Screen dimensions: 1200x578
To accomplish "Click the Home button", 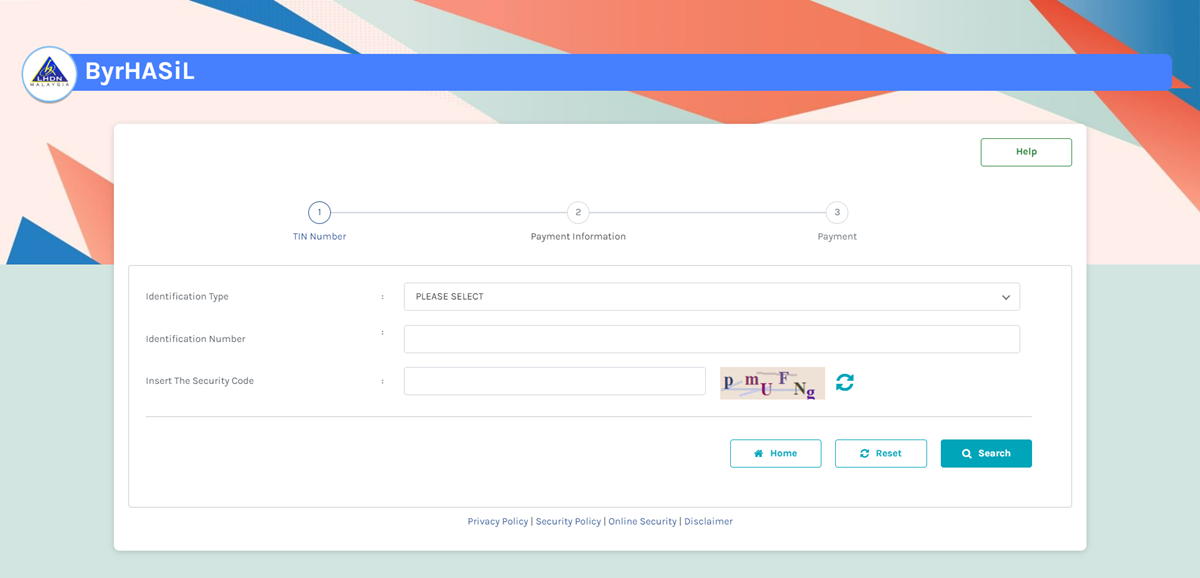I will point(775,453).
